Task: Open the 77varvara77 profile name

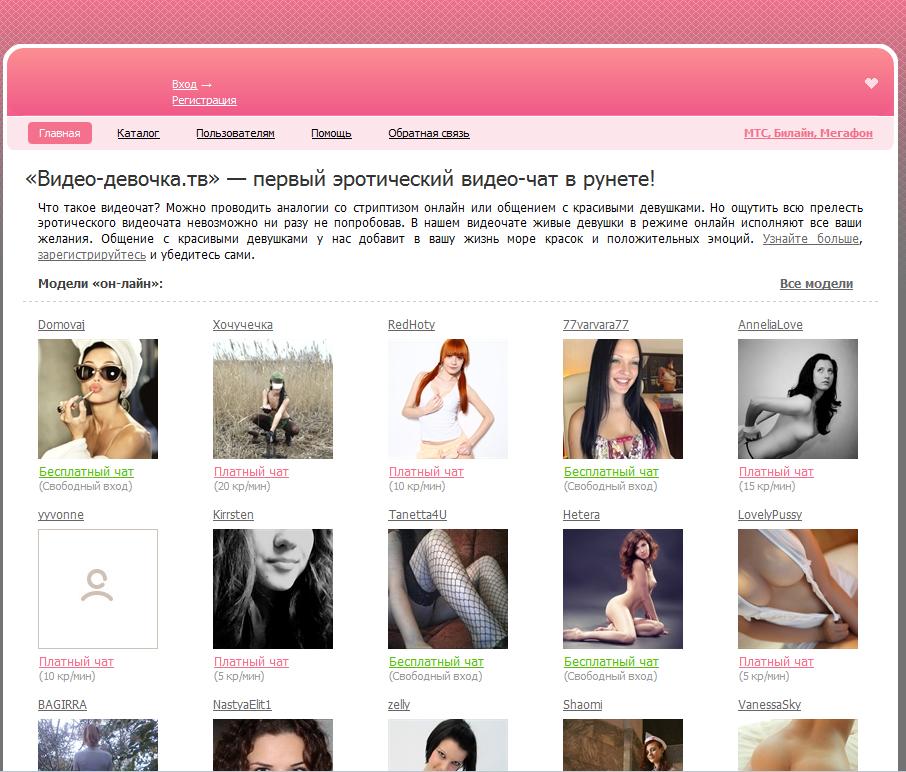Action: 596,325
